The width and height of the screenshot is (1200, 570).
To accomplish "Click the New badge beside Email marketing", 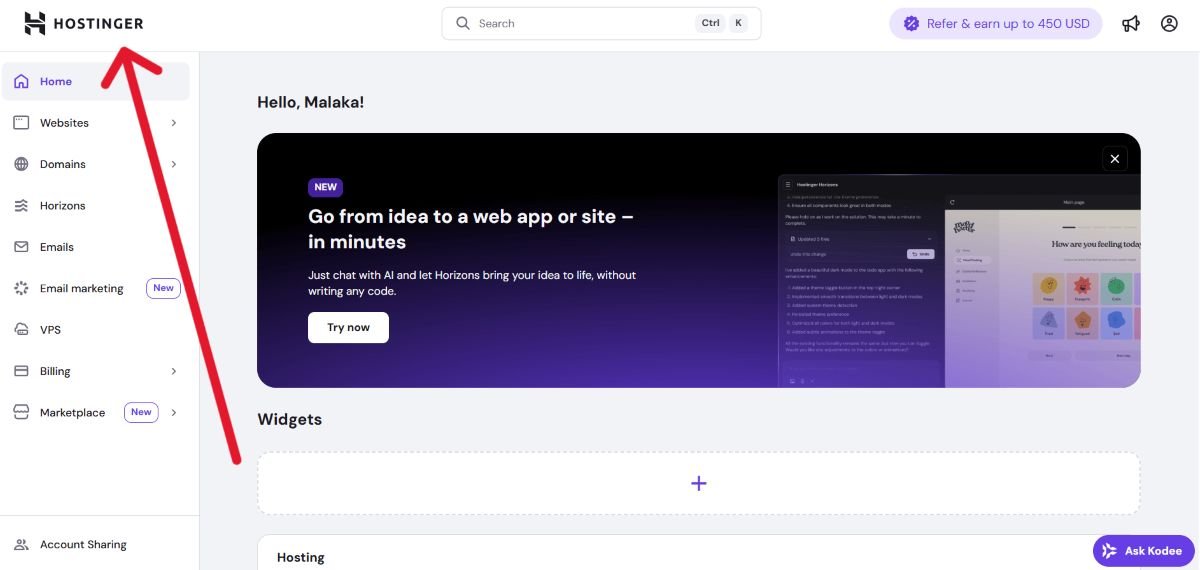I will (x=163, y=288).
